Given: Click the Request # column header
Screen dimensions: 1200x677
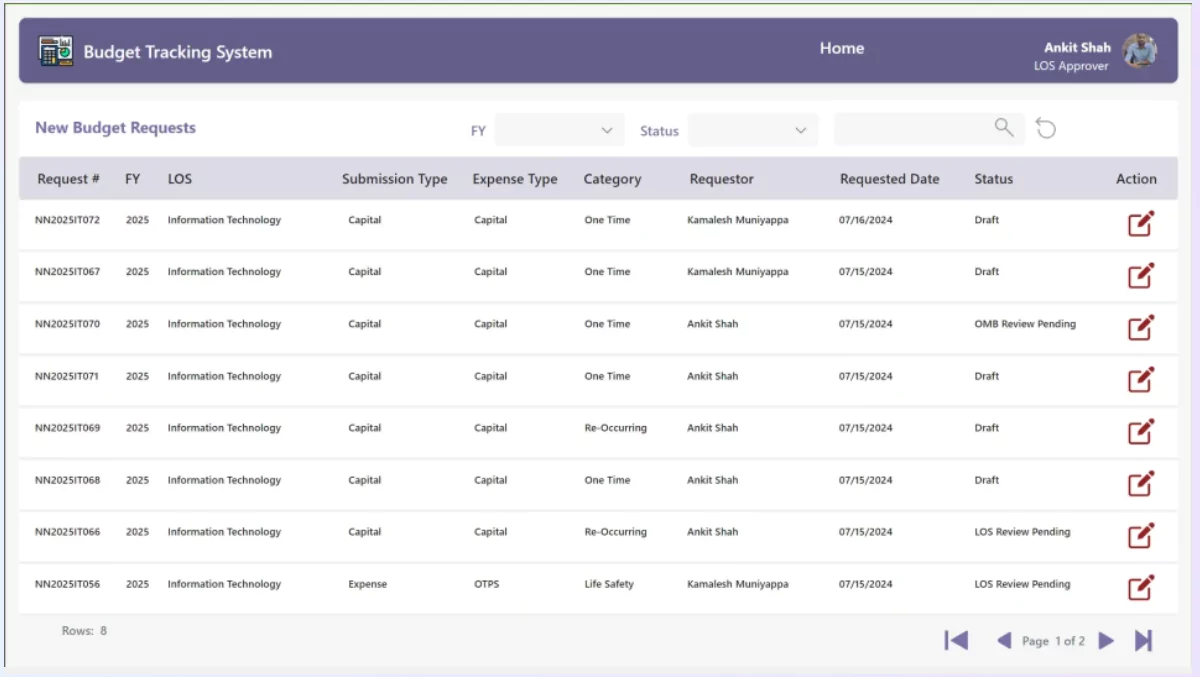Looking at the screenshot, I should pyautogui.click(x=68, y=179).
